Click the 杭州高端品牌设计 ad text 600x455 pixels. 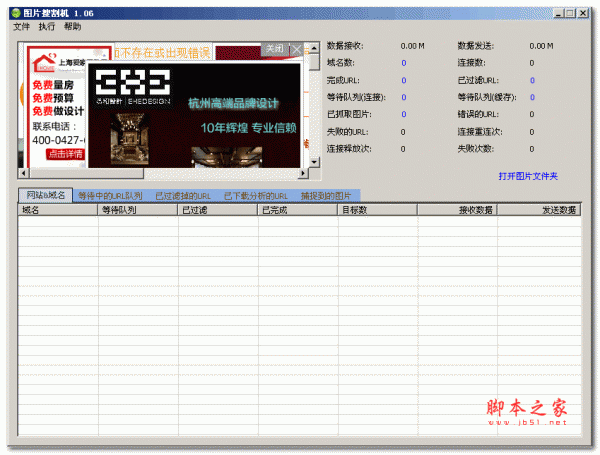233,103
